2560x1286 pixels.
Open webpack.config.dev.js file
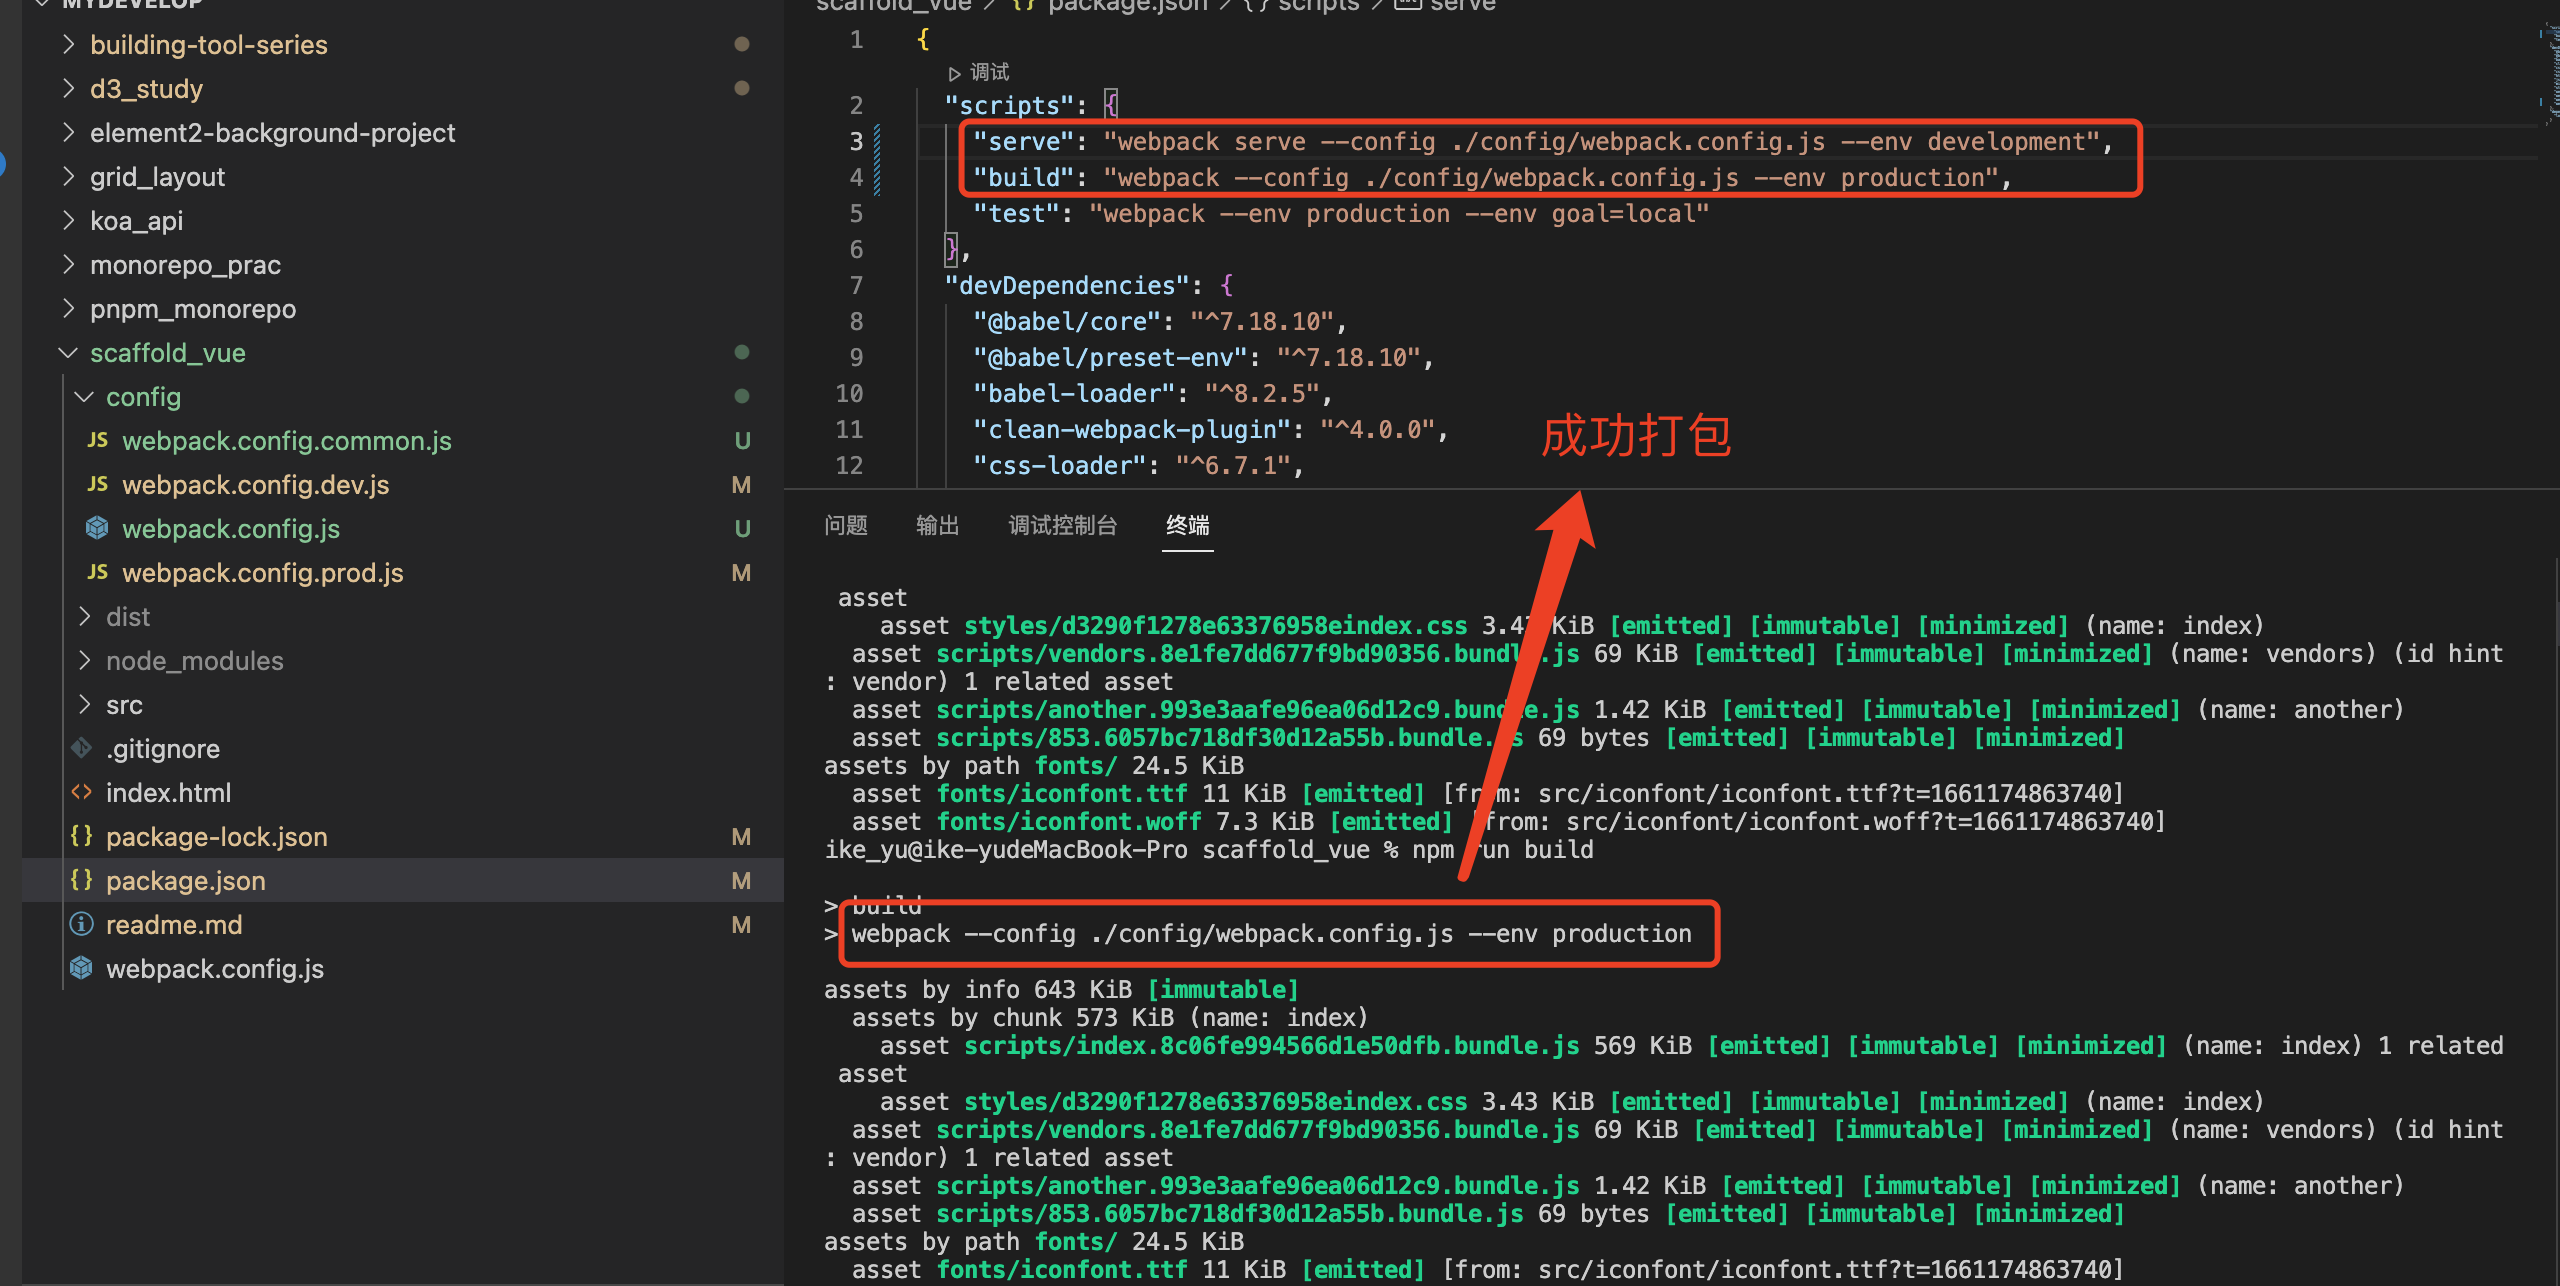(x=255, y=485)
